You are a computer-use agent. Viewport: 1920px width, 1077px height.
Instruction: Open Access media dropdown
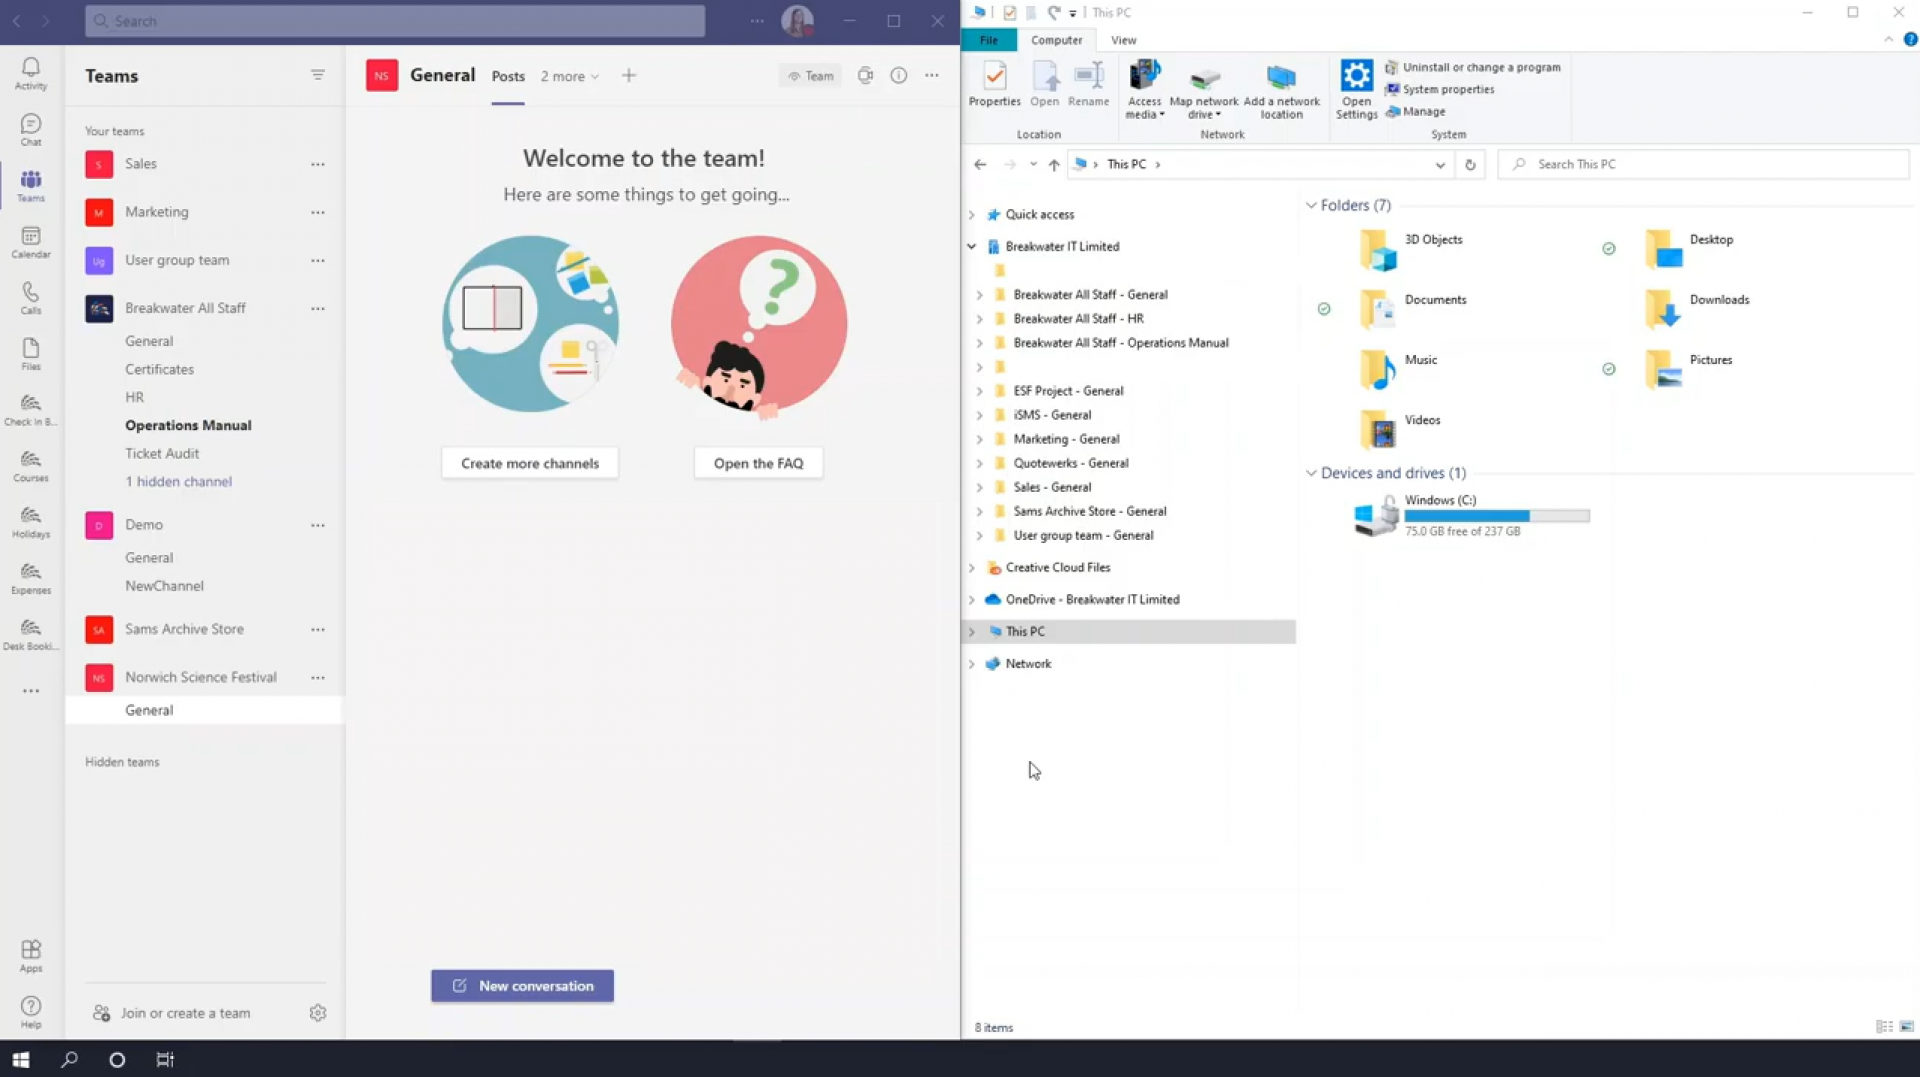tap(1145, 90)
